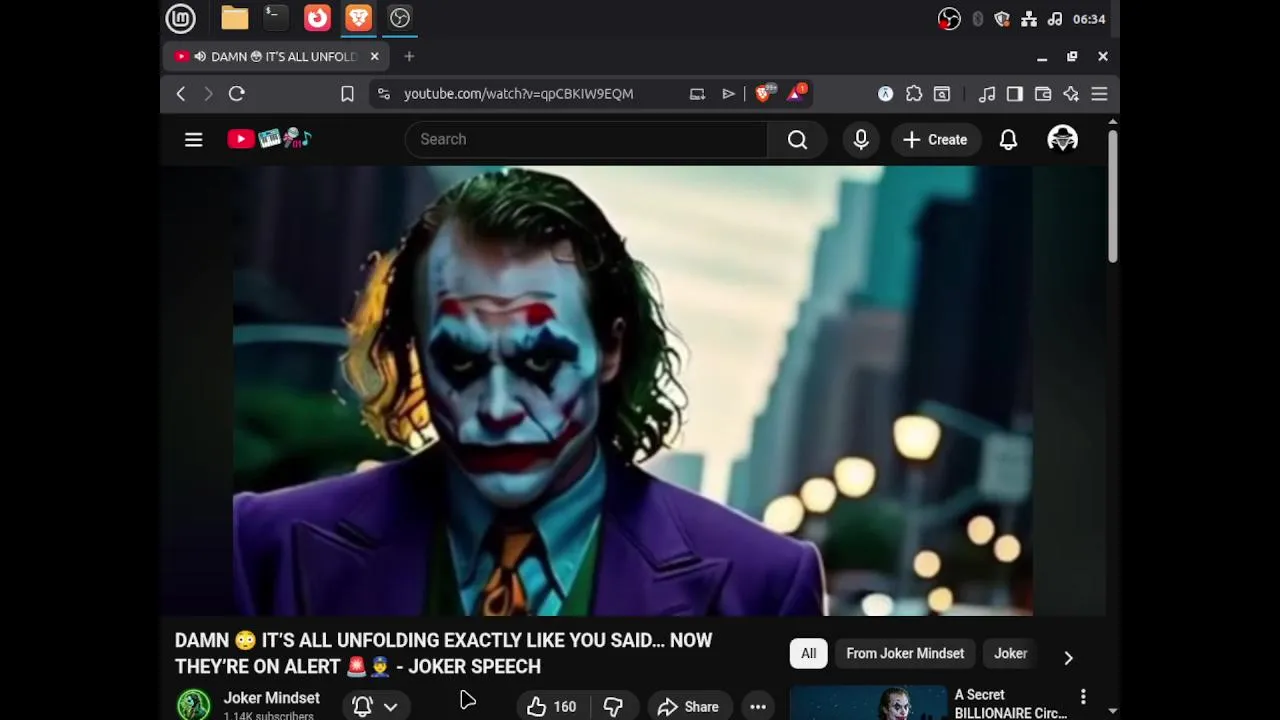Open the sound music-note tray icon
This screenshot has width=1280, height=720.
[x=1054, y=19]
